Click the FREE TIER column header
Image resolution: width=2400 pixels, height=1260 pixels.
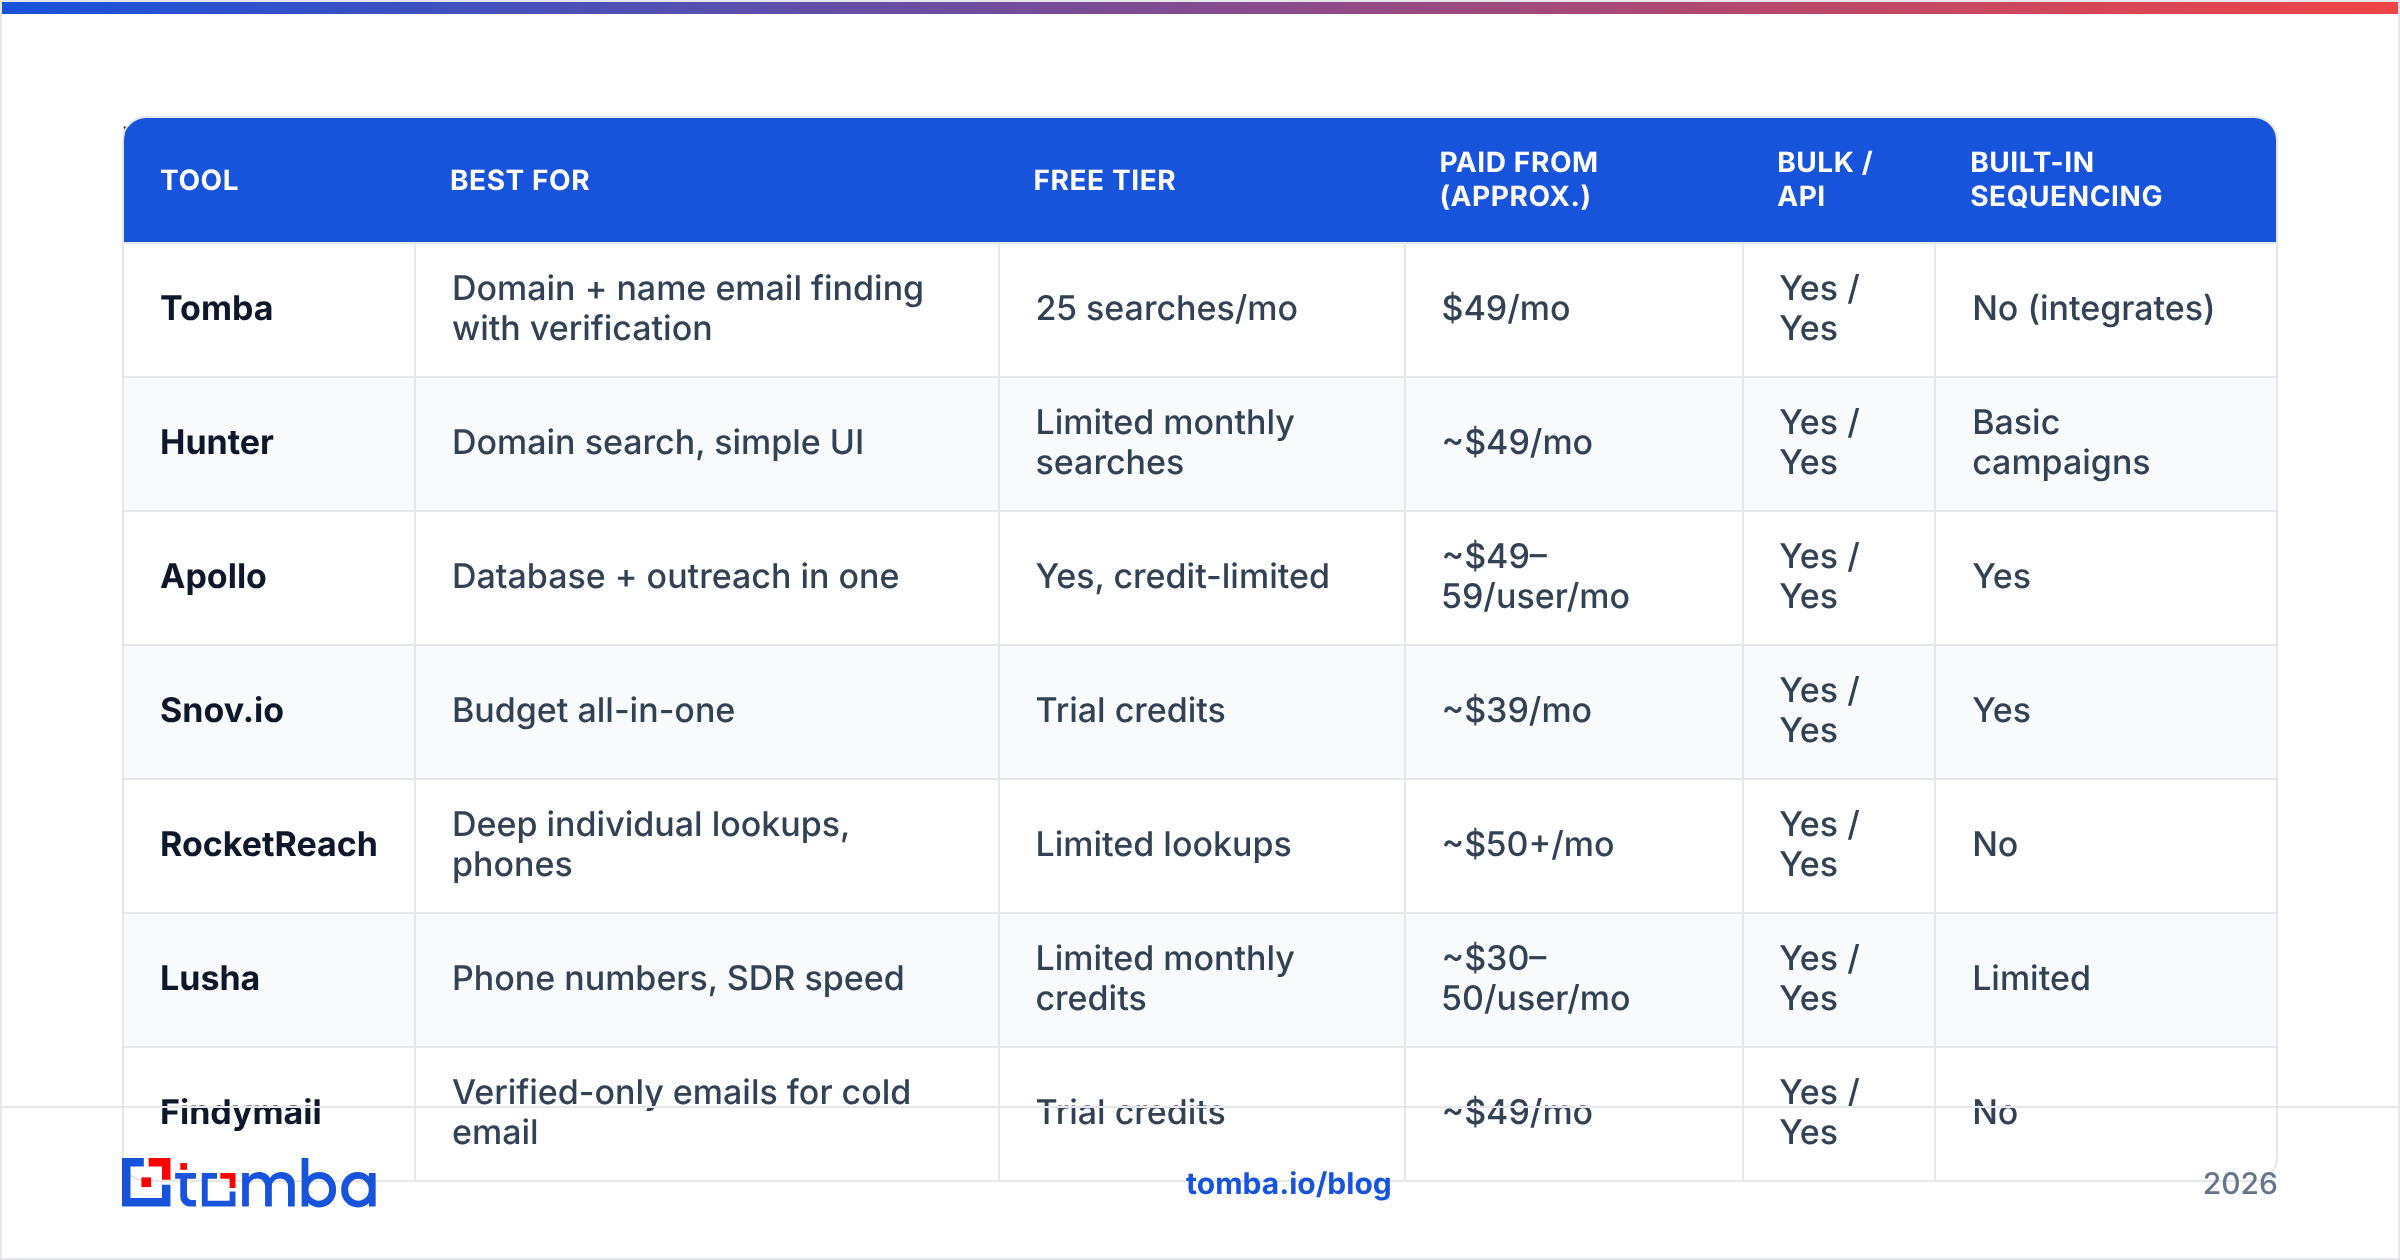coord(1104,180)
